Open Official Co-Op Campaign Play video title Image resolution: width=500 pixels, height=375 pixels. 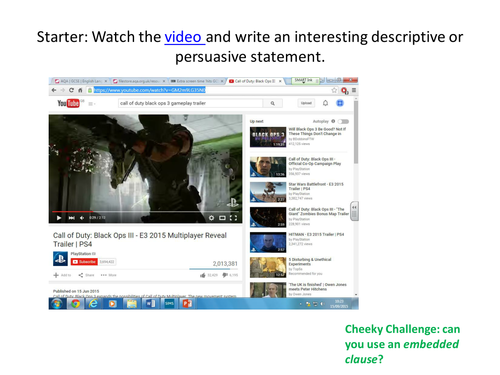pos(315,161)
